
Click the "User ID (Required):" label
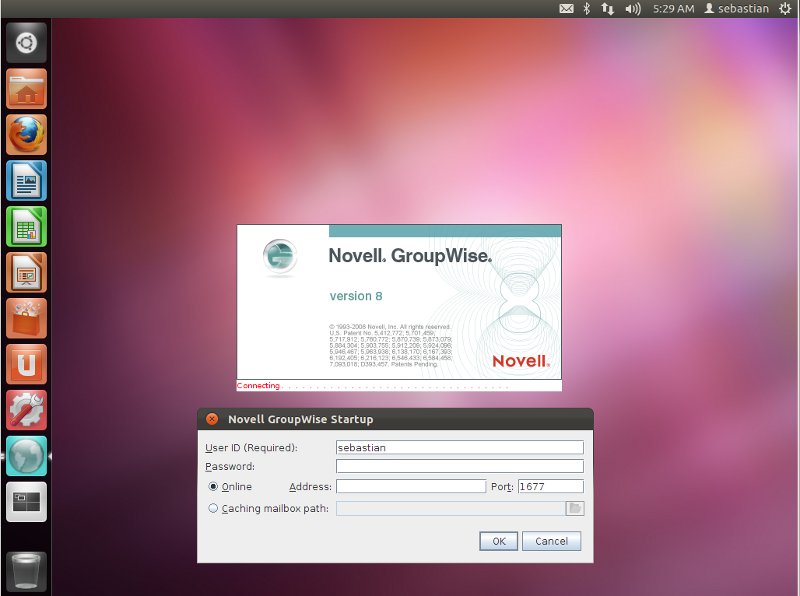point(251,448)
